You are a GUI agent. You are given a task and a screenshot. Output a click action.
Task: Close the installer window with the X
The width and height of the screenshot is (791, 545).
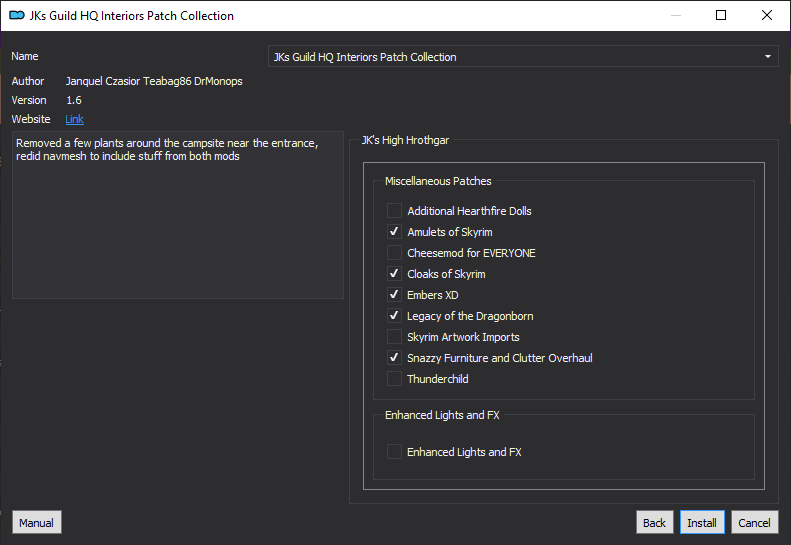click(767, 15)
